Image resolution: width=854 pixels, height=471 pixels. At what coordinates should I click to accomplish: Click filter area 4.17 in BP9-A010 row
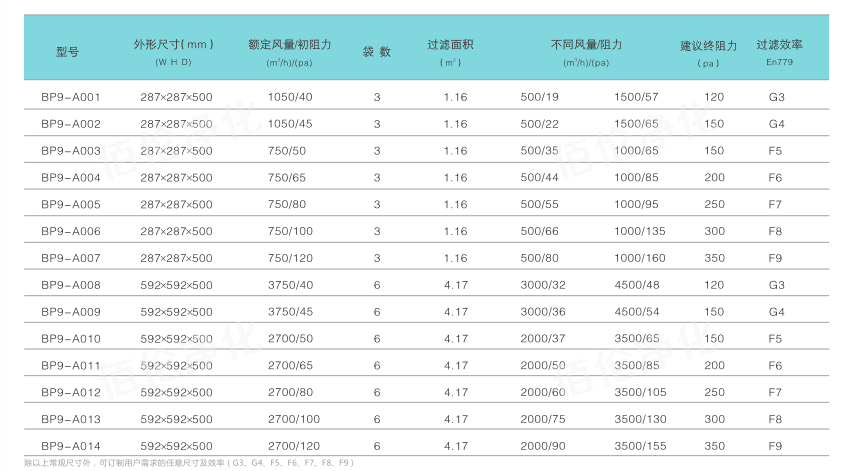[456, 339]
